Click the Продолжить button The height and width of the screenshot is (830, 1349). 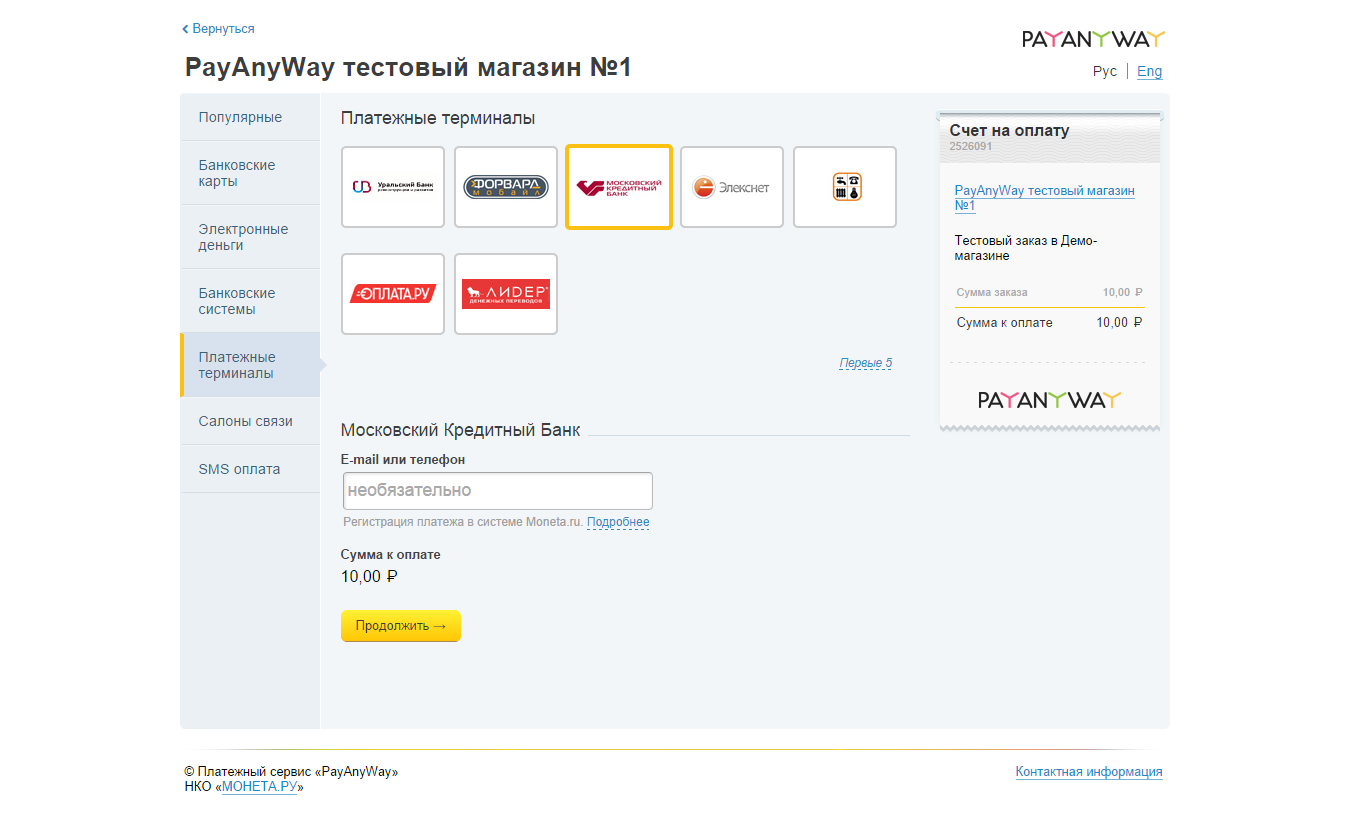coord(401,626)
